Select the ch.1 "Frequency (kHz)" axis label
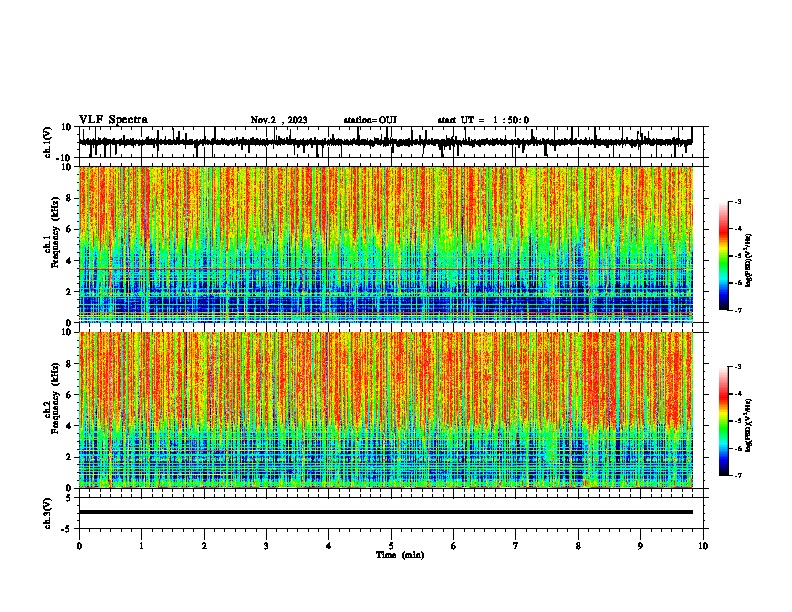 (x=55, y=233)
